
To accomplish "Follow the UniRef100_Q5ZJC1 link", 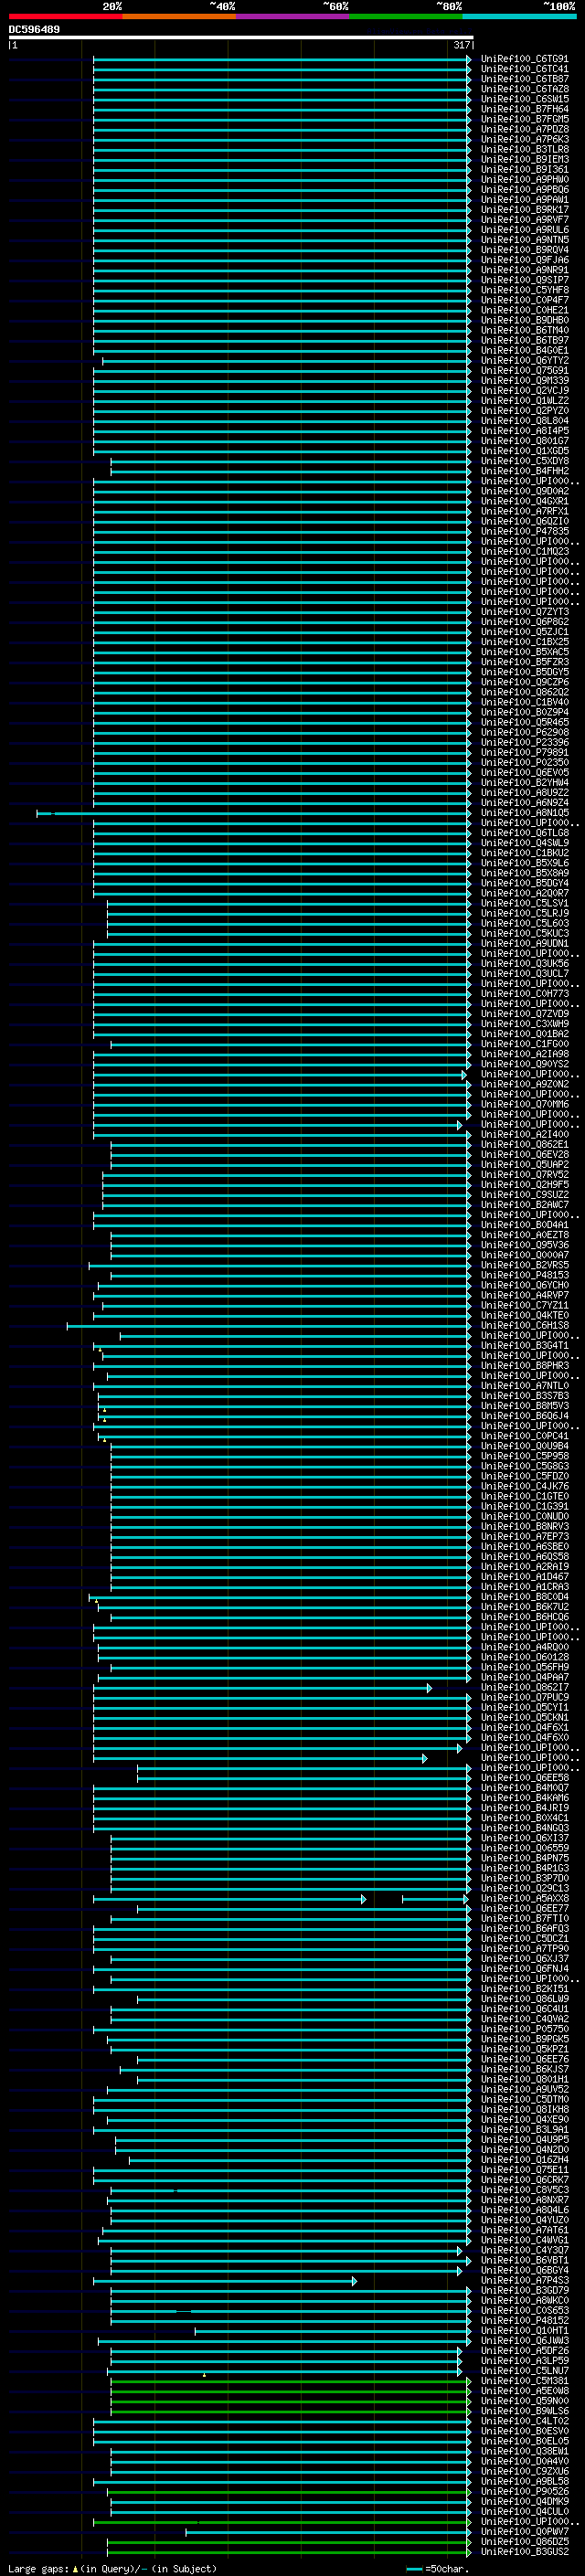I will pos(524,632).
